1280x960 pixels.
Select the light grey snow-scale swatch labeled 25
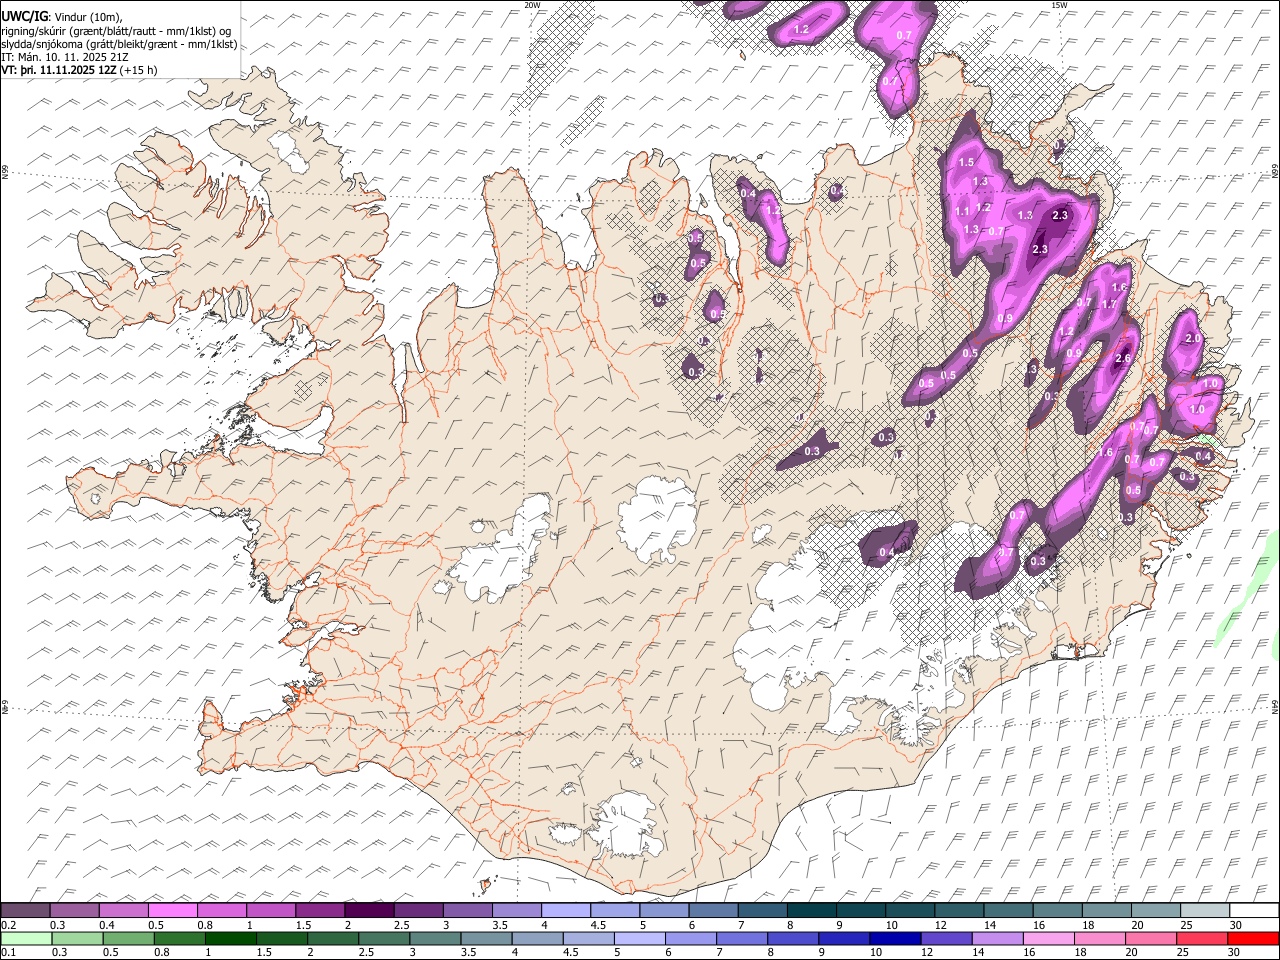(x=1205, y=911)
